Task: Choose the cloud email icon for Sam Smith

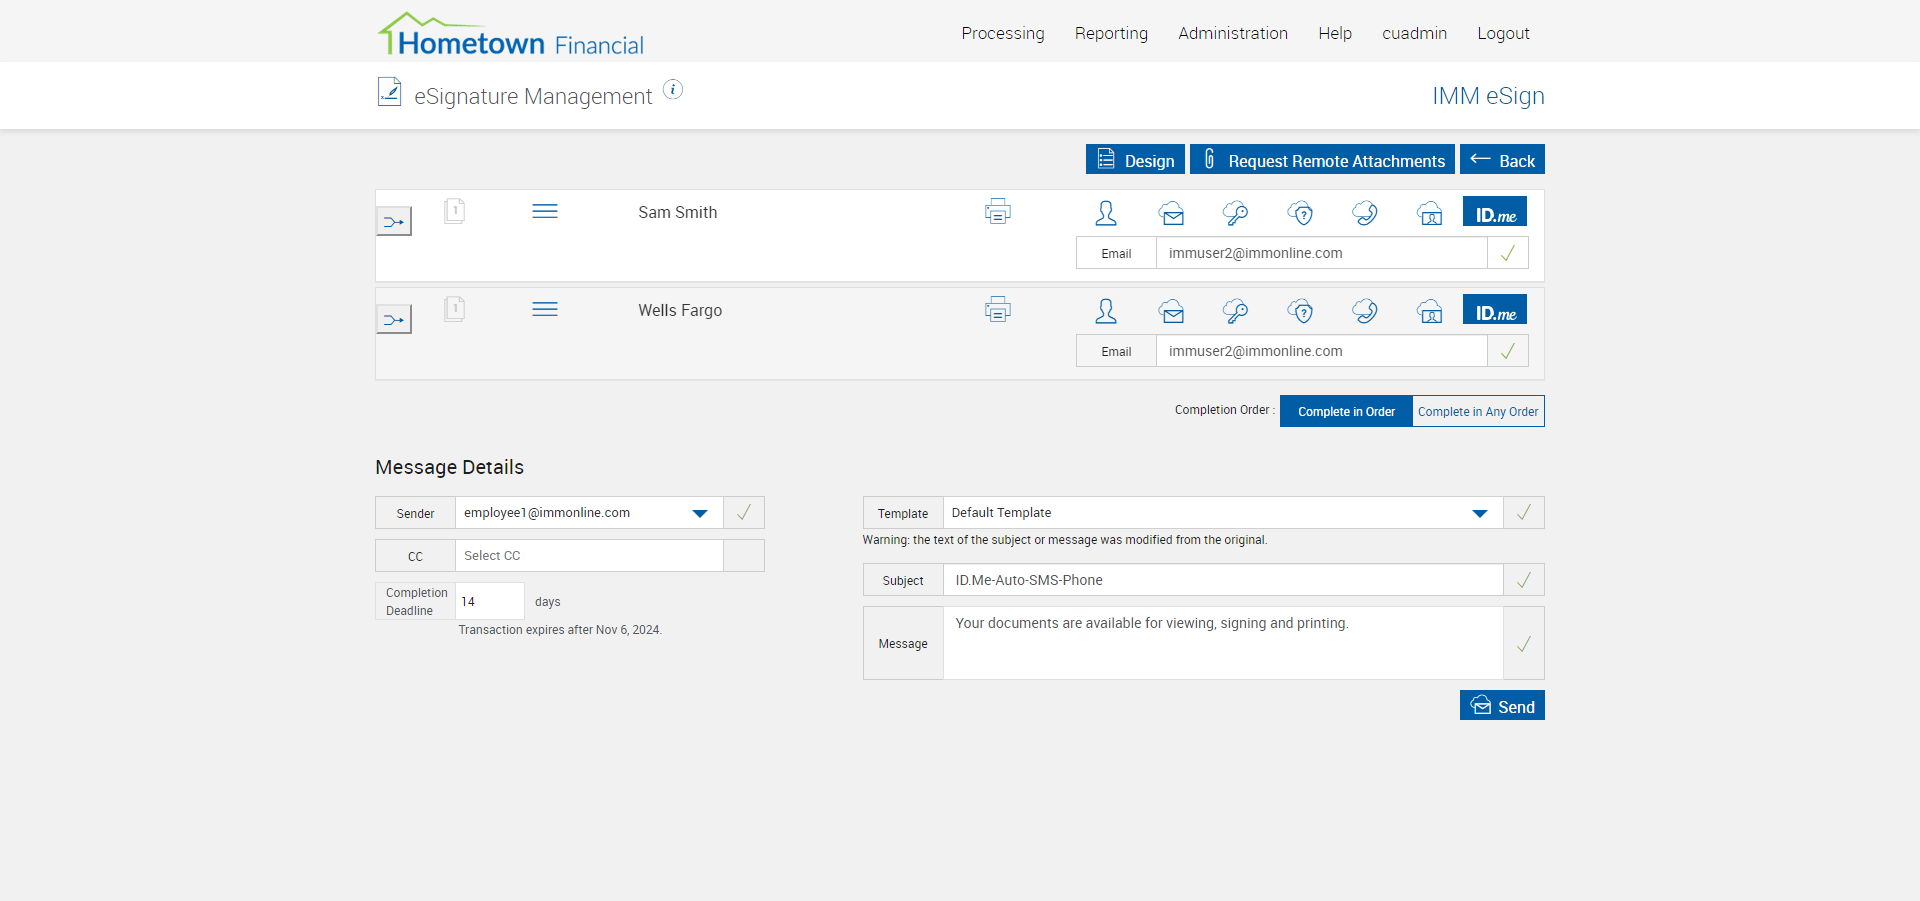Action: (x=1172, y=213)
